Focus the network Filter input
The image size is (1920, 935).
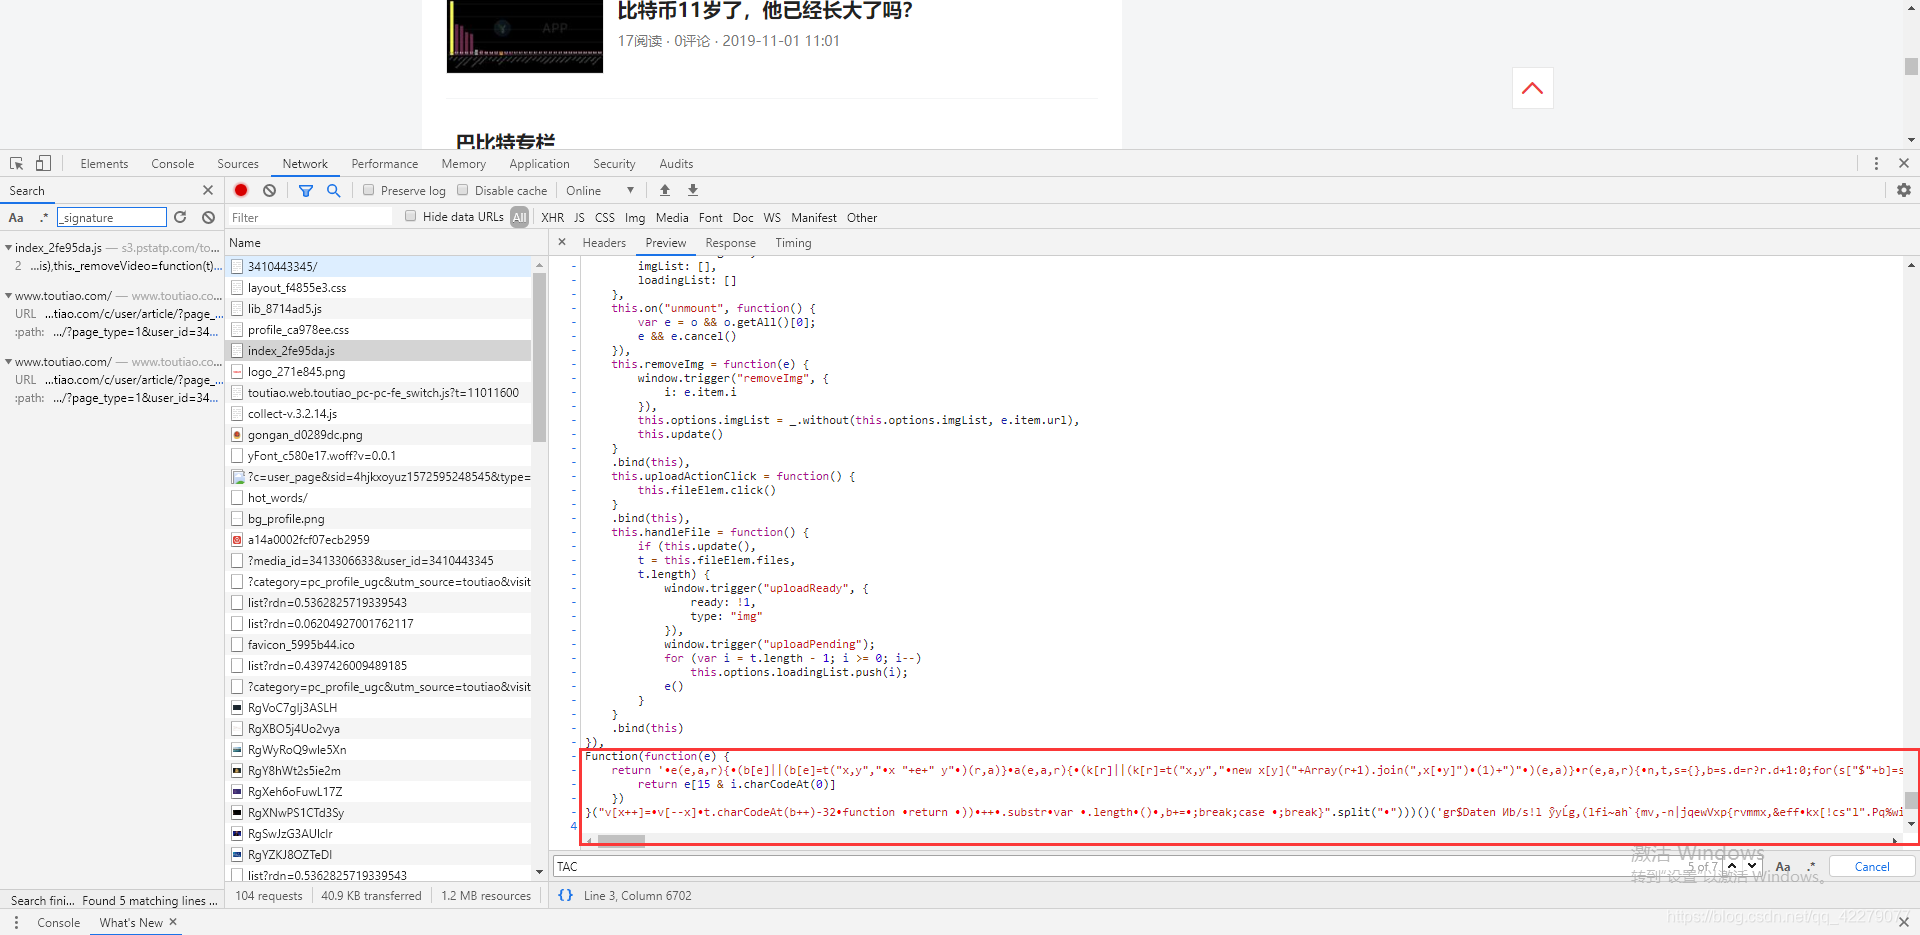point(312,217)
